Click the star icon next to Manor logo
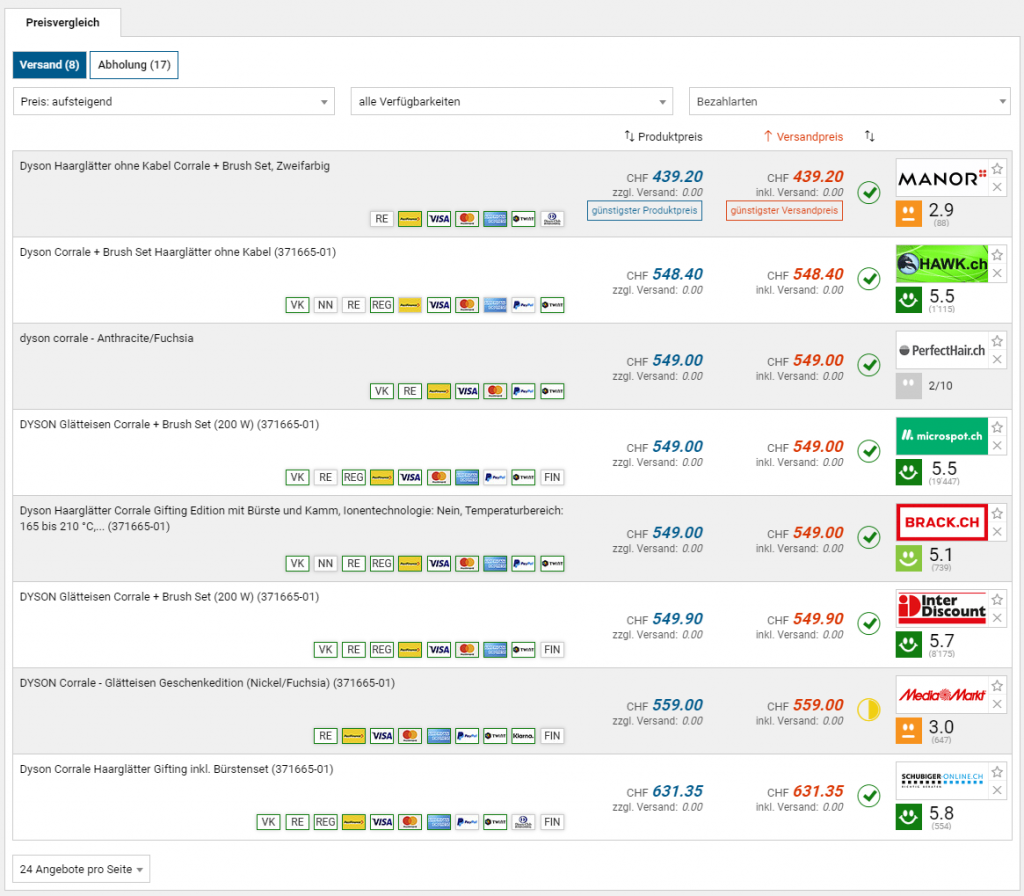Viewport: 1024px width, 896px height. click(x=997, y=169)
